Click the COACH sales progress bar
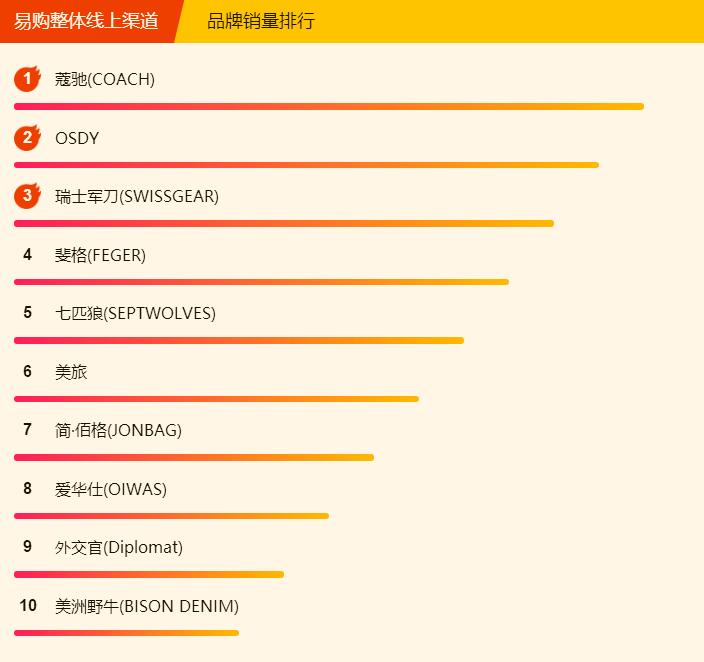Image resolution: width=704 pixels, height=662 pixels. point(329,106)
